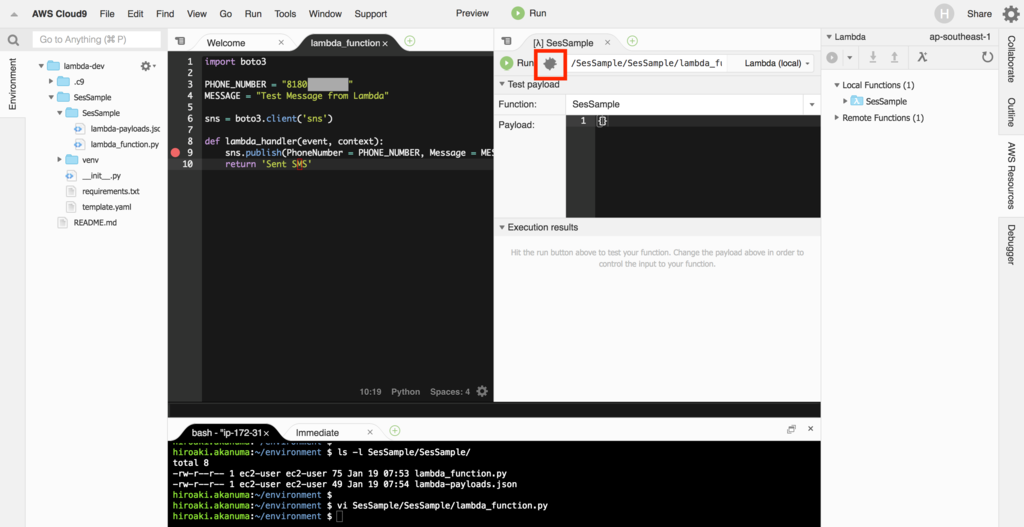Click the download import arrow icon in Lambda panel
The image size is (1024, 527).
tap(872, 57)
